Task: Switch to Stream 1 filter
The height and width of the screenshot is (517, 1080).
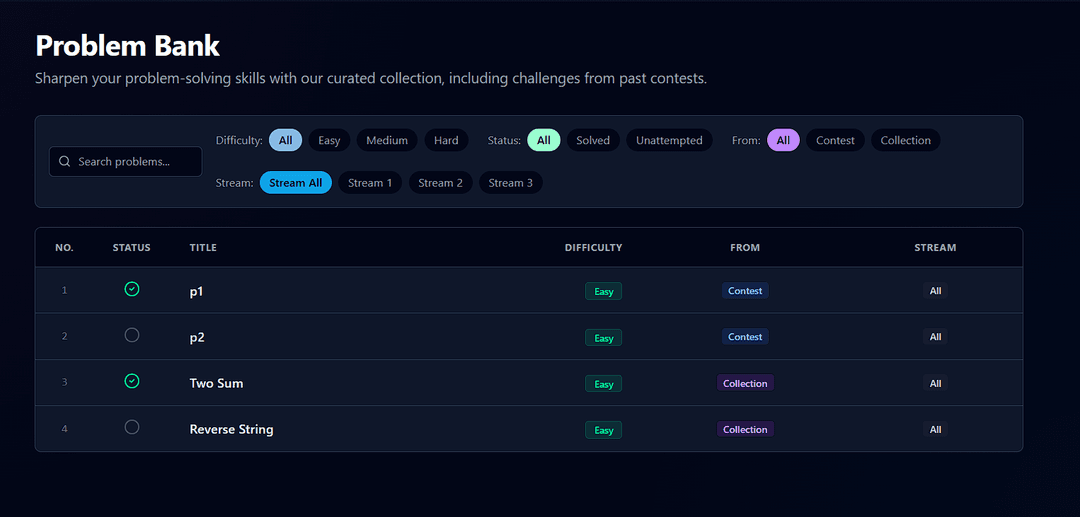Action: (370, 183)
